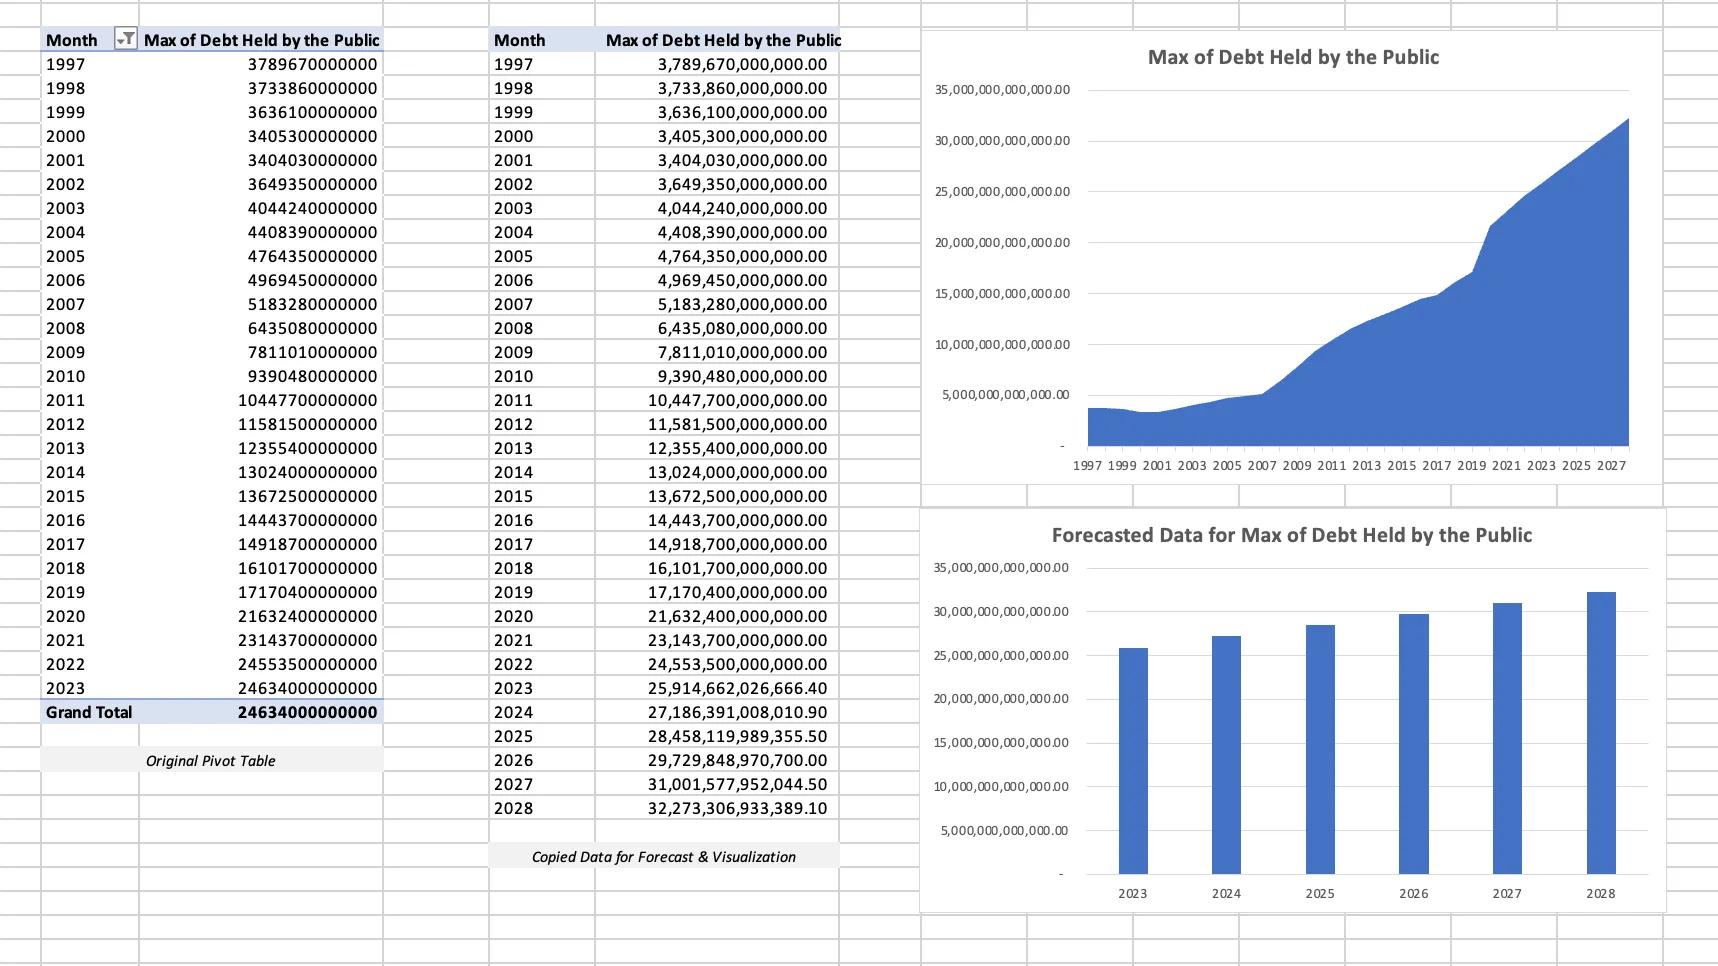Select the Grand Total cell
Viewport: 1718px width, 966px height.
pyautogui.click(x=88, y=712)
